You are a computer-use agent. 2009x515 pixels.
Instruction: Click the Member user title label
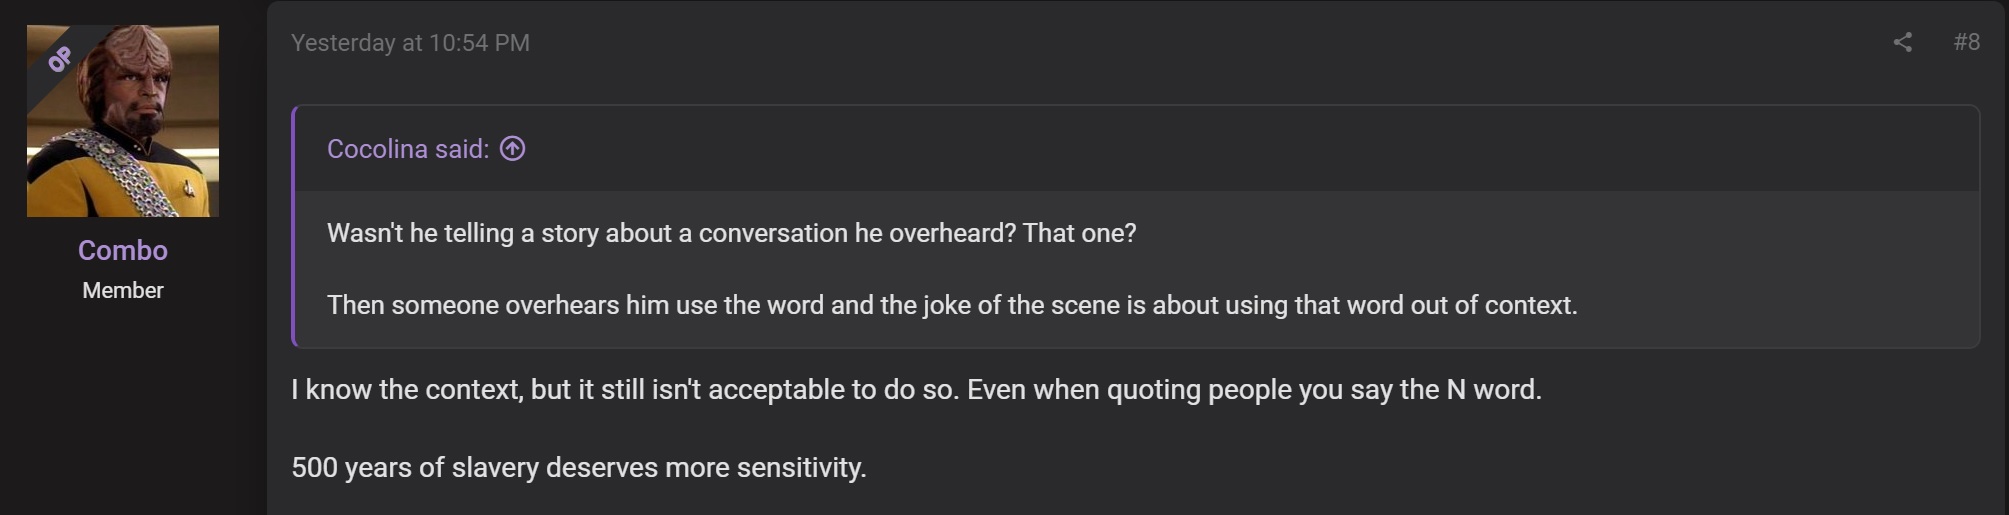tap(123, 290)
